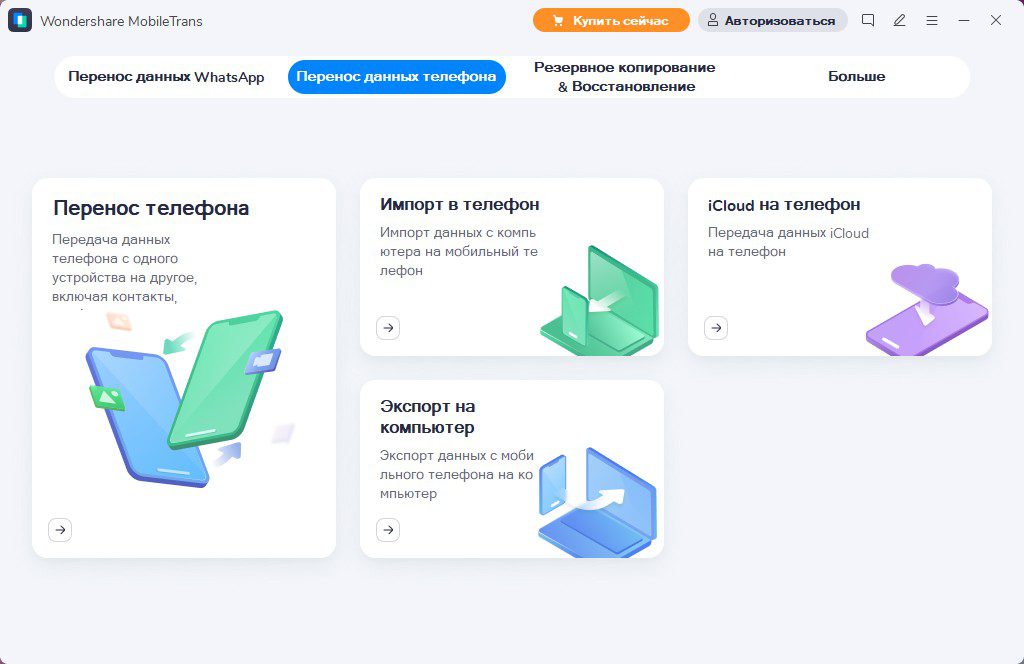This screenshot has height=664, width=1024.
Task: Click the arrow icon under Перенос телефона
Action: click(x=60, y=530)
